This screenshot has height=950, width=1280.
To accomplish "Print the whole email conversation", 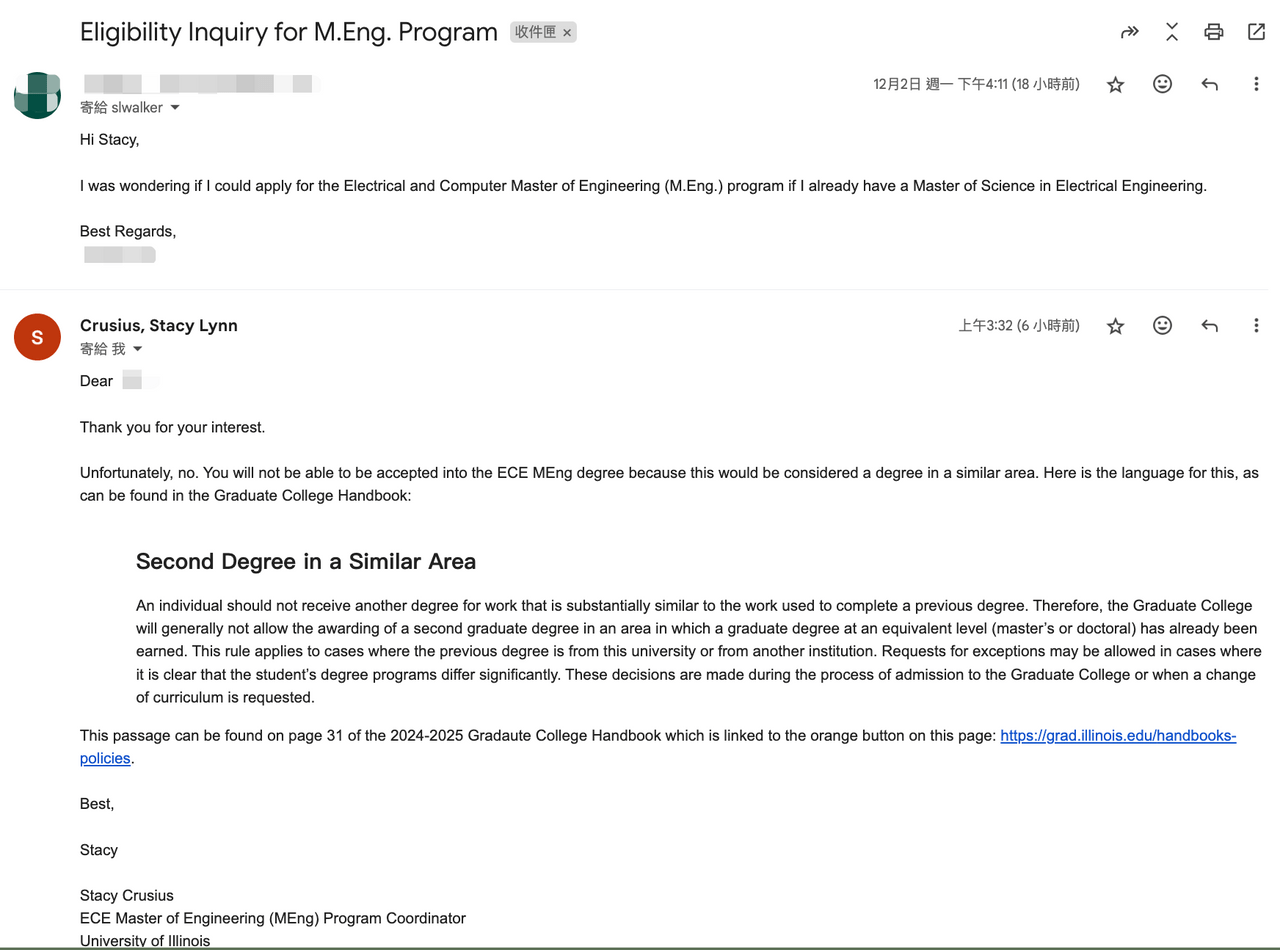I will [1214, 32].
